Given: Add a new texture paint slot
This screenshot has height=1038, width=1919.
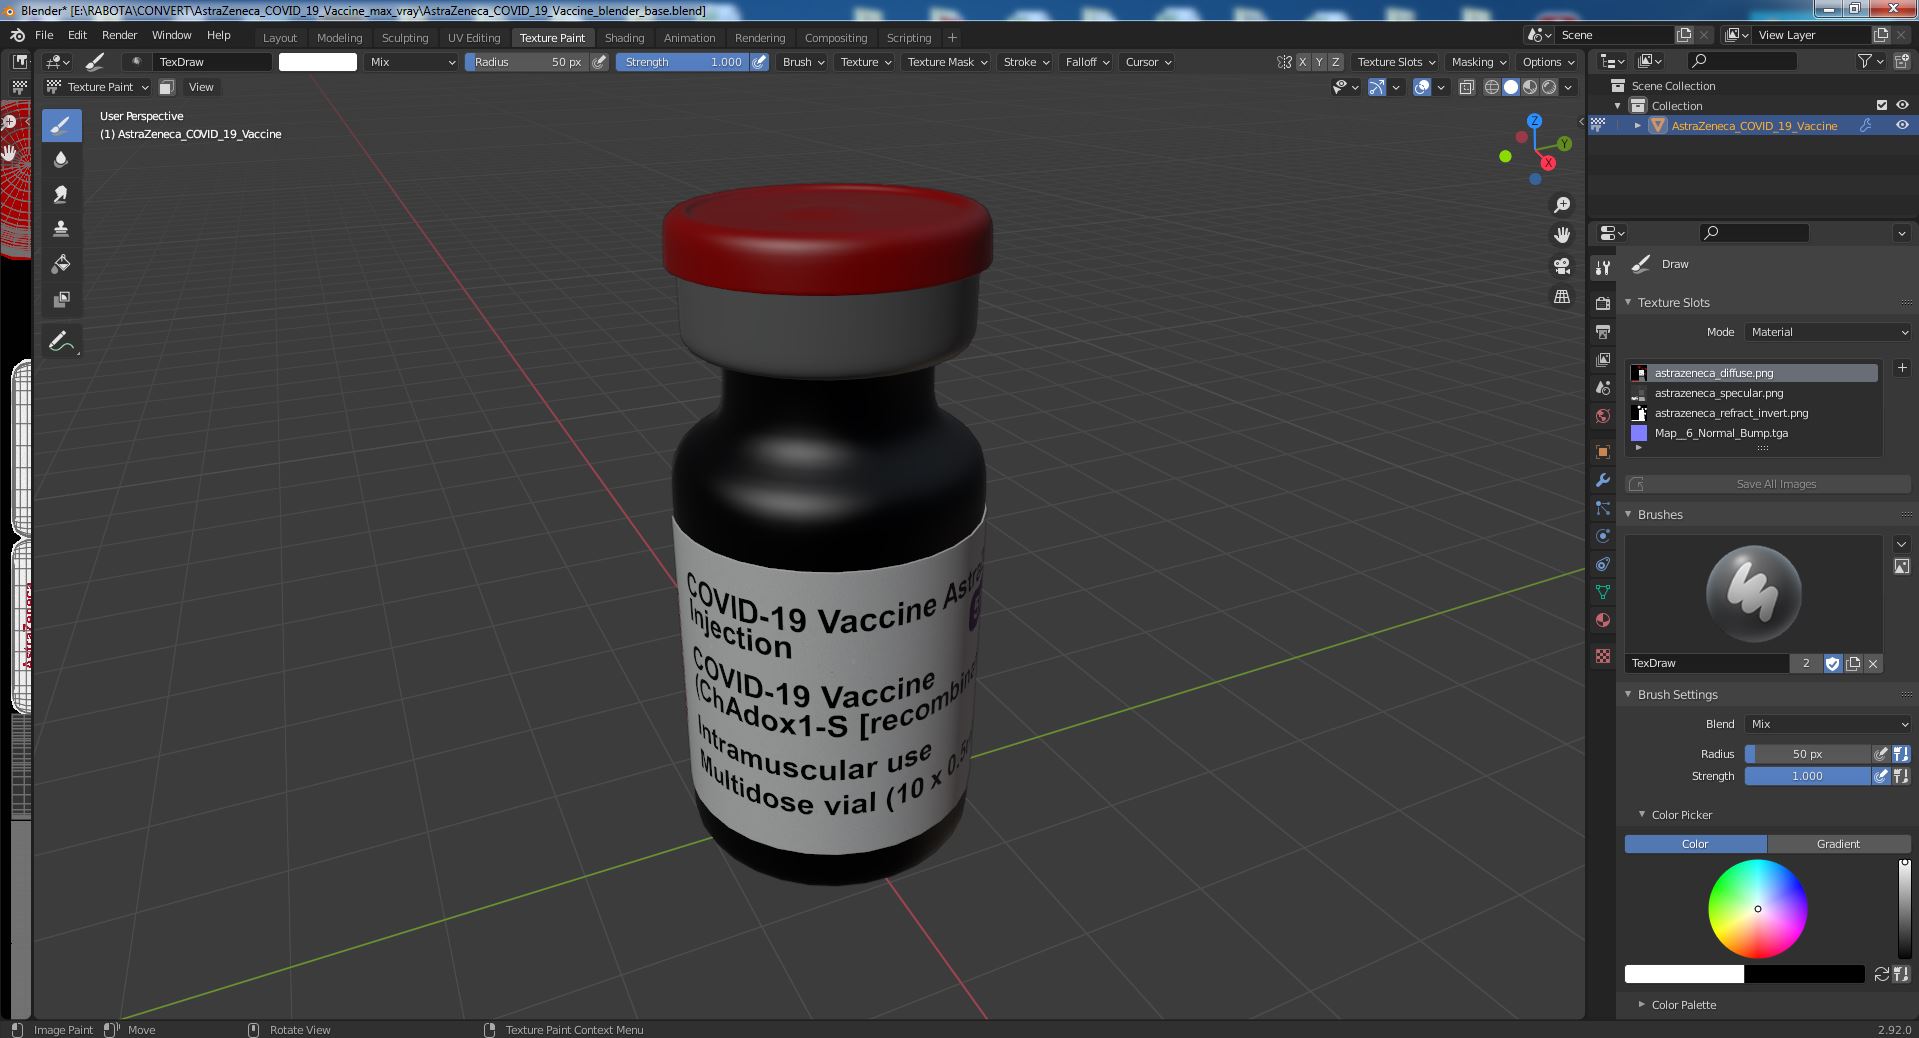Looking at the screenshot, I should coord(1902,368).
